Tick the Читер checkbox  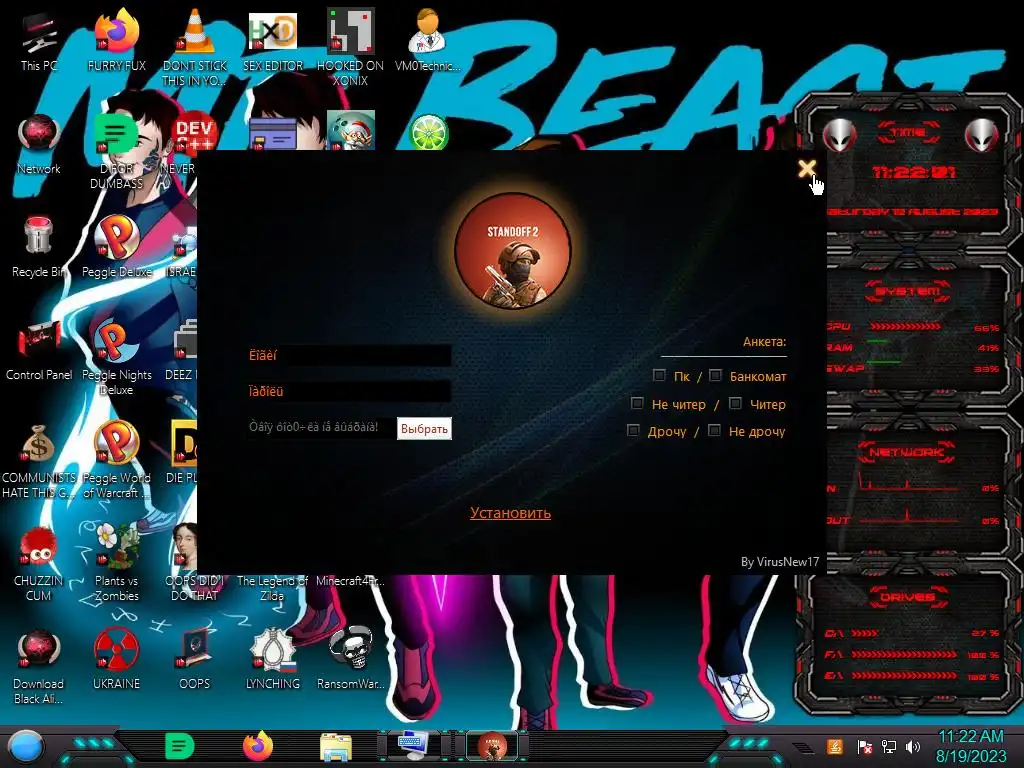(735, 403)
